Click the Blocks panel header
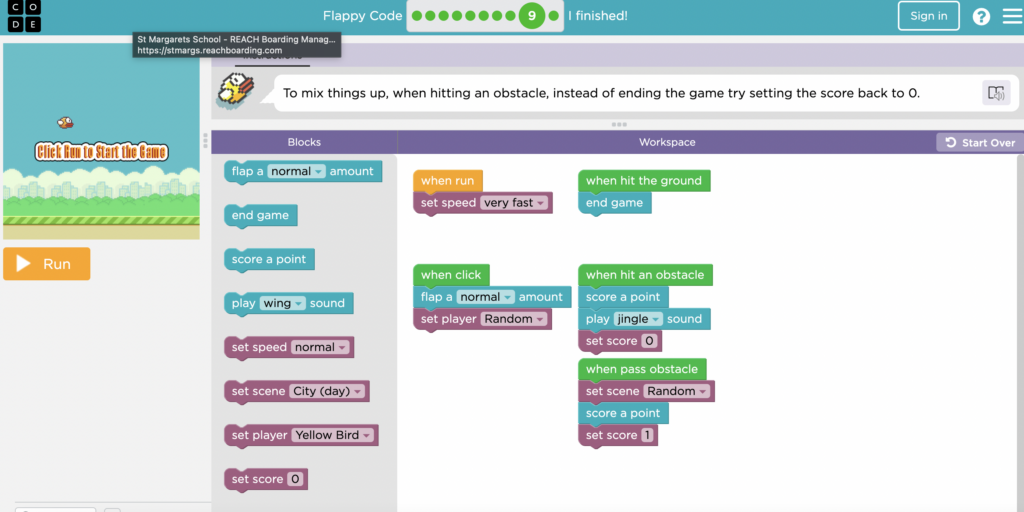 click(x=304, y=142)
